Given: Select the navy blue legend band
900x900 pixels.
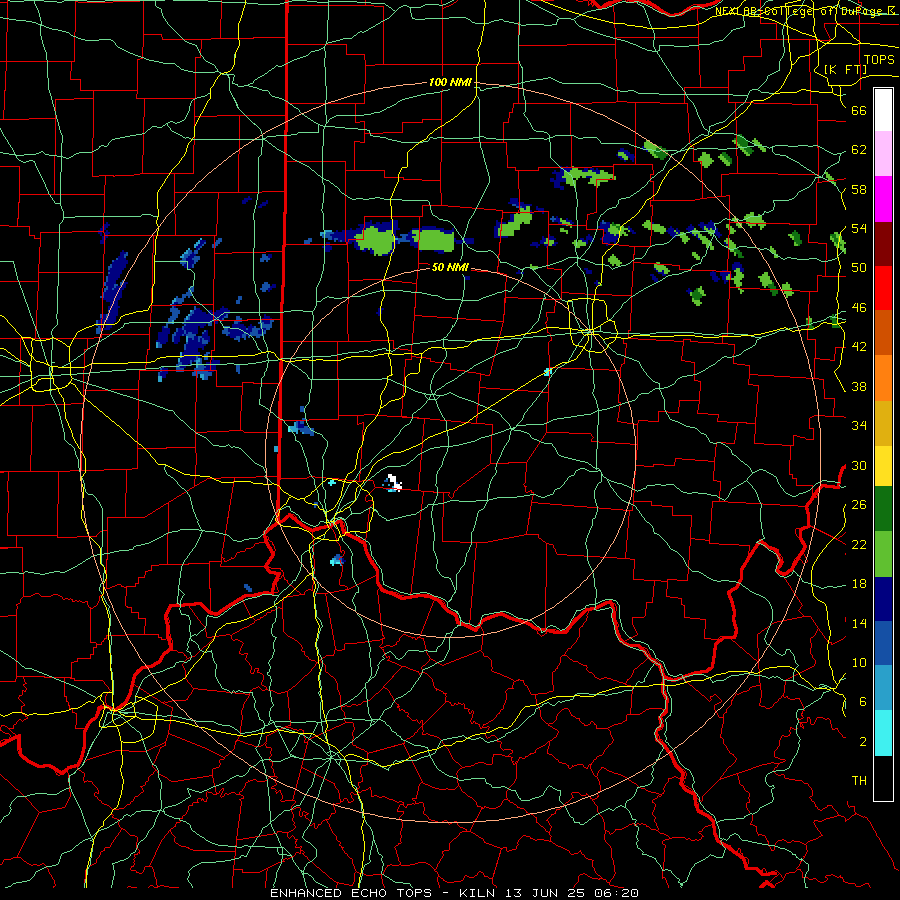Looking at the screenshot, I should tap(883, 599).
